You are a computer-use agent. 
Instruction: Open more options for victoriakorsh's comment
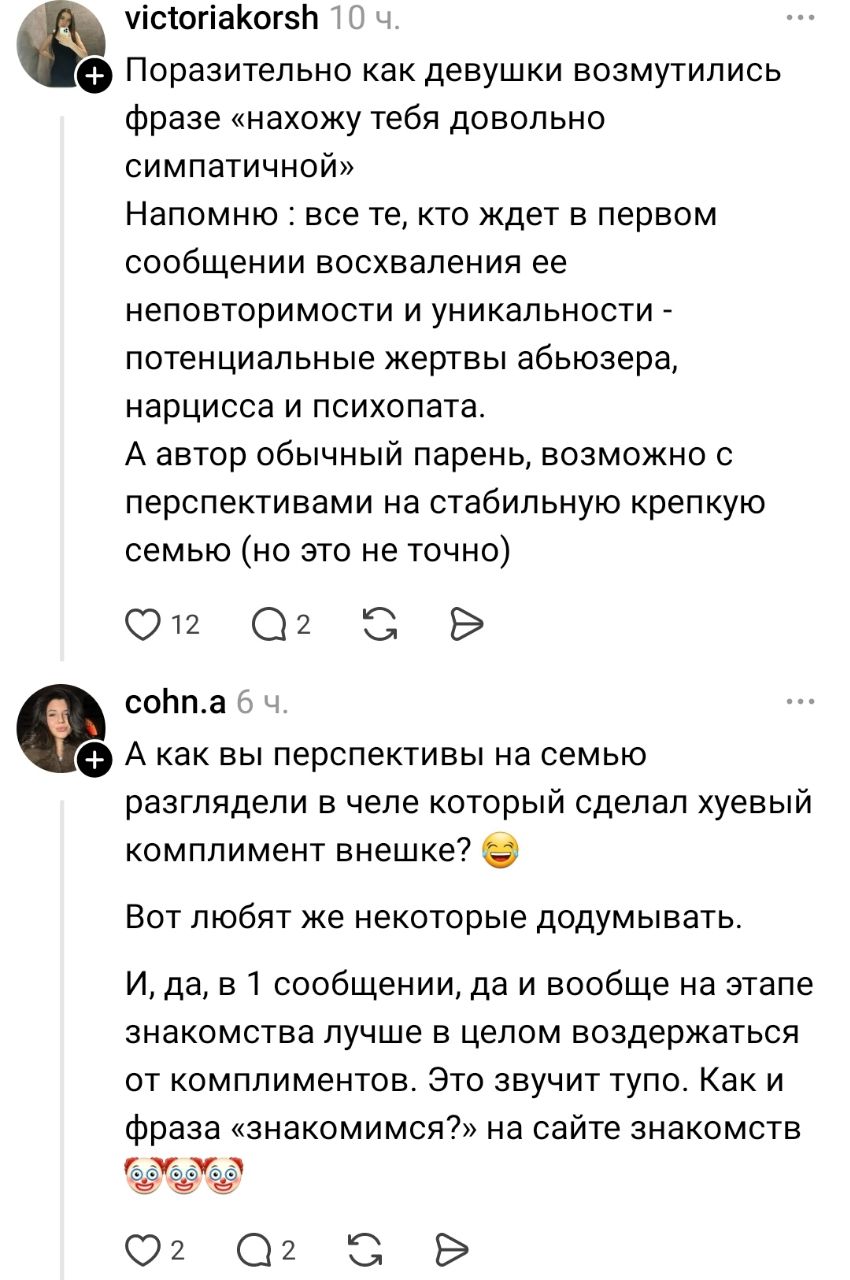coord(800,17)
